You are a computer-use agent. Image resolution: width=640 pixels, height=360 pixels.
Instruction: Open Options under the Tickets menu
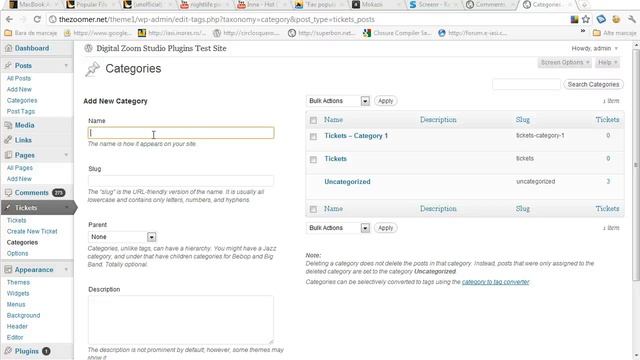point(18,253)
